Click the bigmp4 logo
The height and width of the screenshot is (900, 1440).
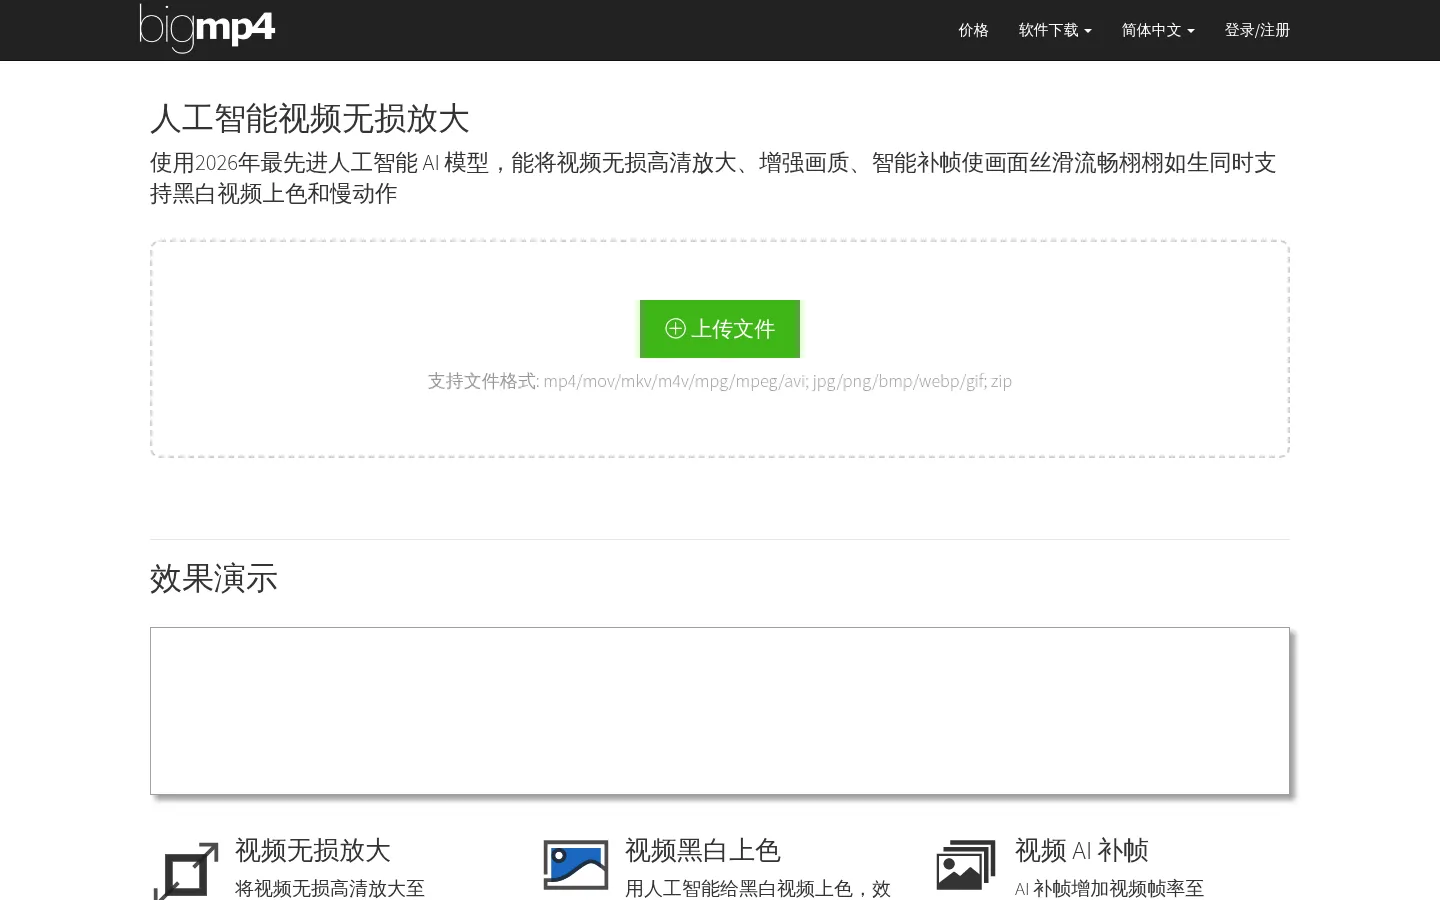207,28
